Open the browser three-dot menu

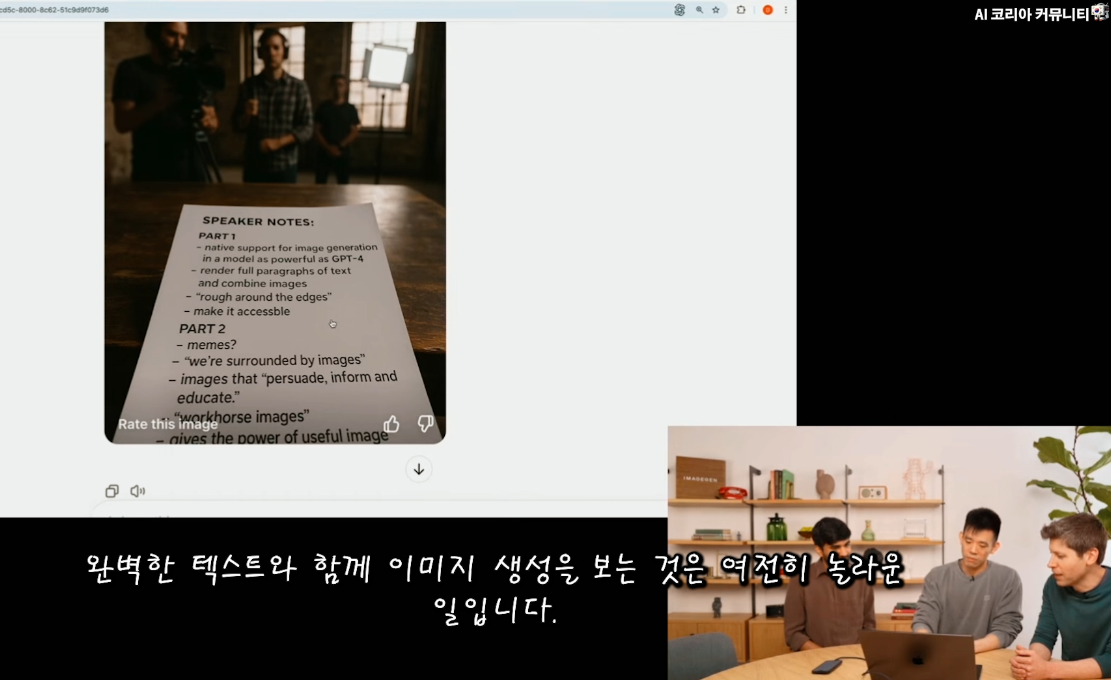(786, 10)
